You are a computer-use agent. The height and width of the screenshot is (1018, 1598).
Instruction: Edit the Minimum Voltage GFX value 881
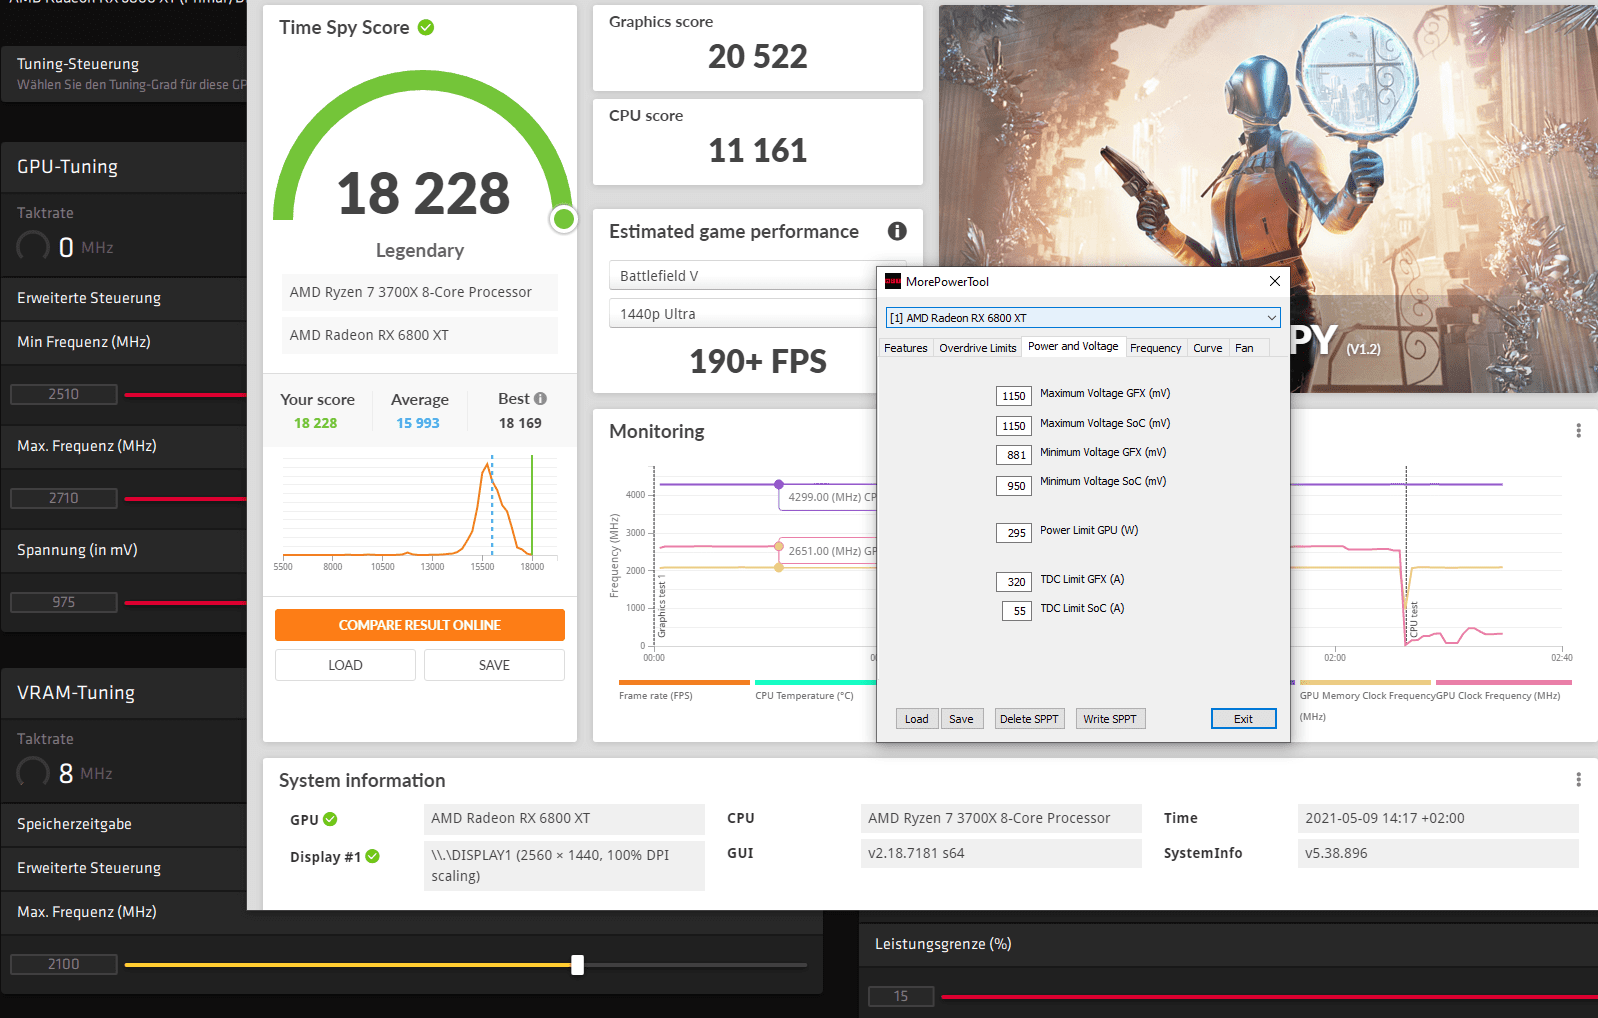tap(1013, 455)
